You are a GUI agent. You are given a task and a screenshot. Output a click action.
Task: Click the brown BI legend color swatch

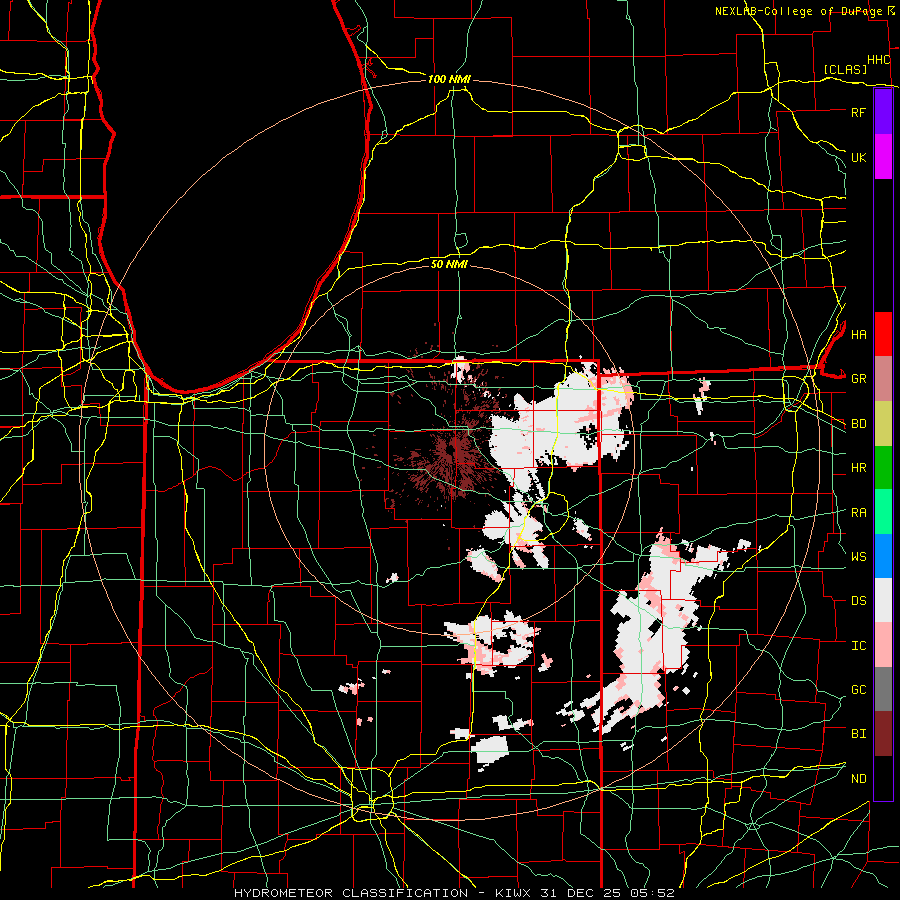pyautogui.click(x=883, y=734)
